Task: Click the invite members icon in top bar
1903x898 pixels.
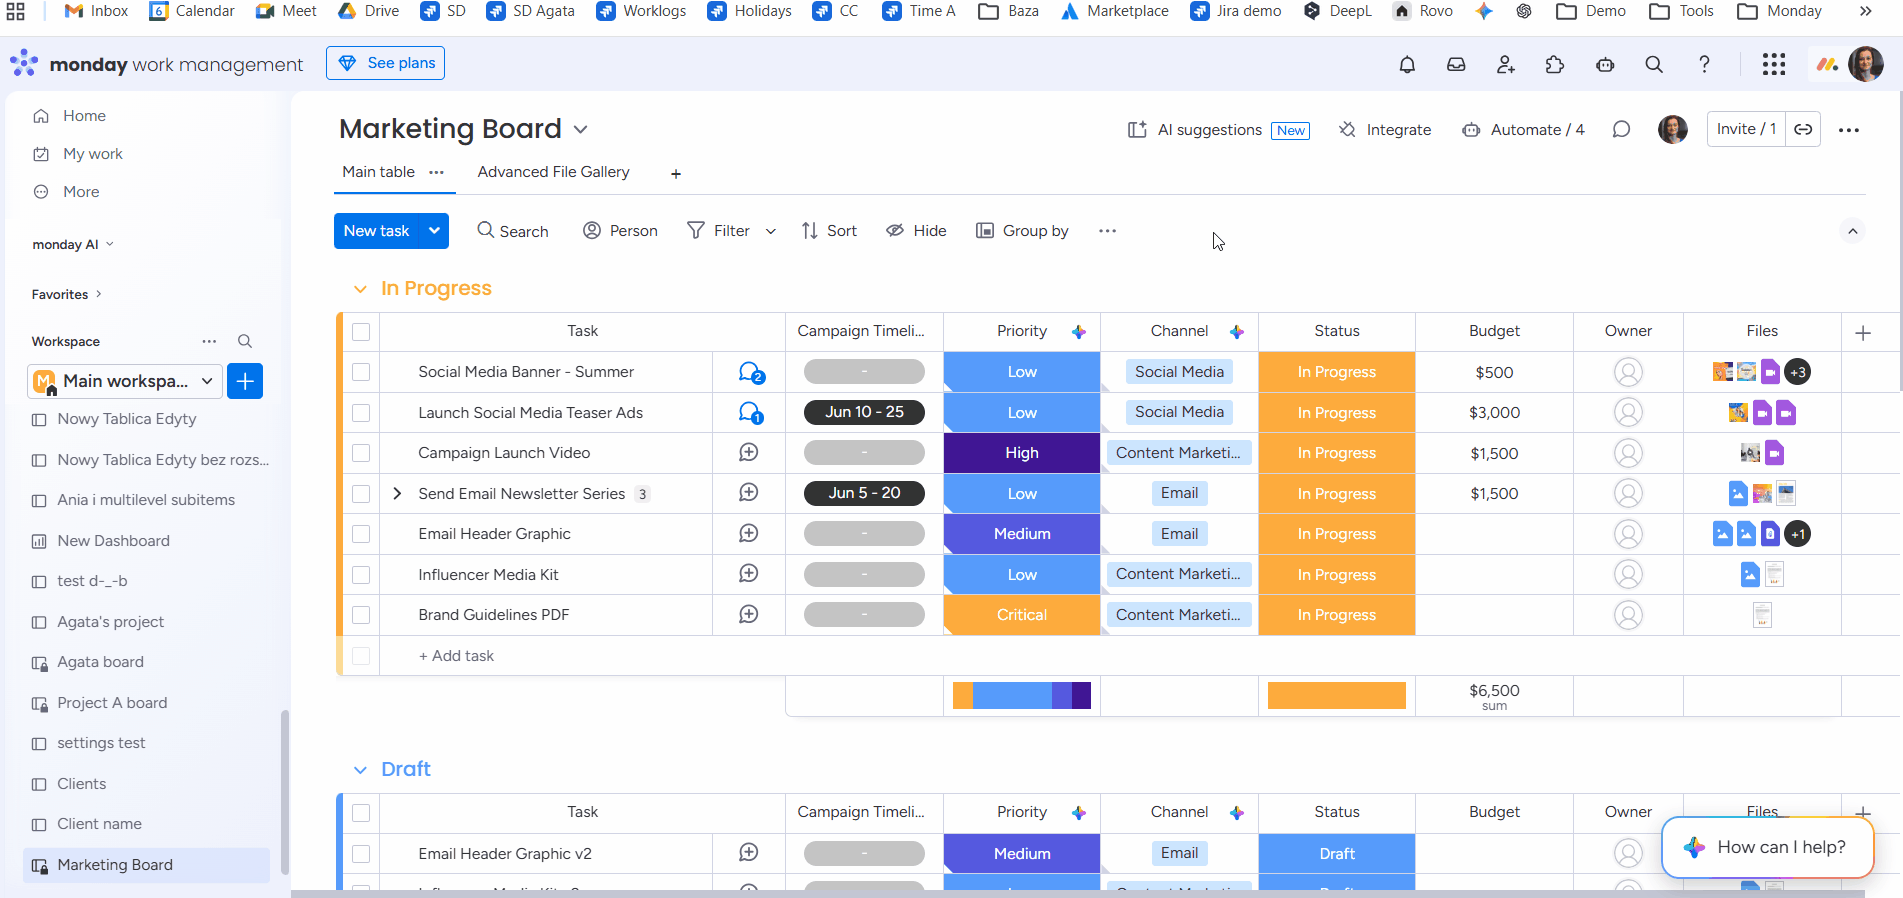Action: click(x=1505, y=65)
